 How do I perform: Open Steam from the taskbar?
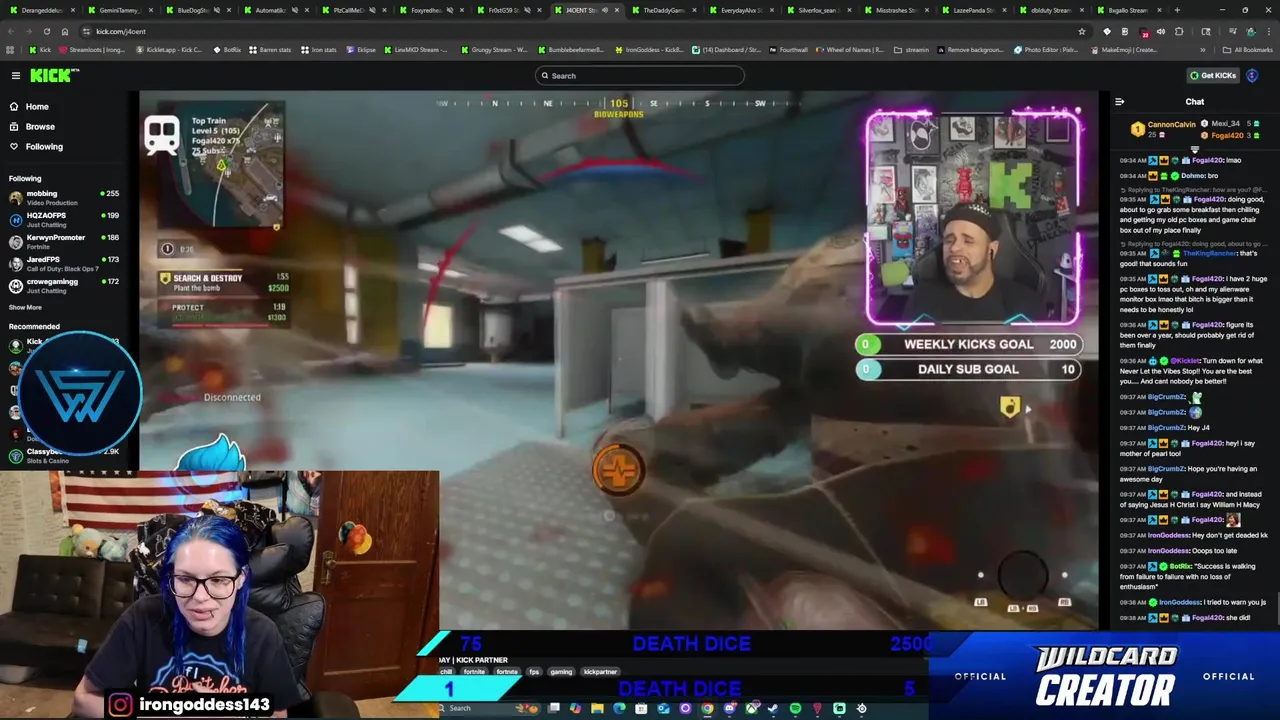773,708
